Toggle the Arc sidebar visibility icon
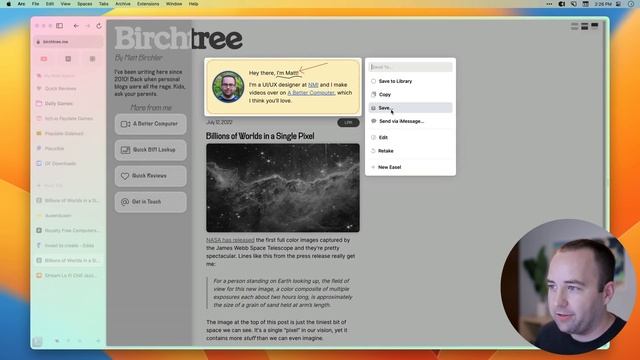Screen dimensions: 640x360 tap(60, 26)
